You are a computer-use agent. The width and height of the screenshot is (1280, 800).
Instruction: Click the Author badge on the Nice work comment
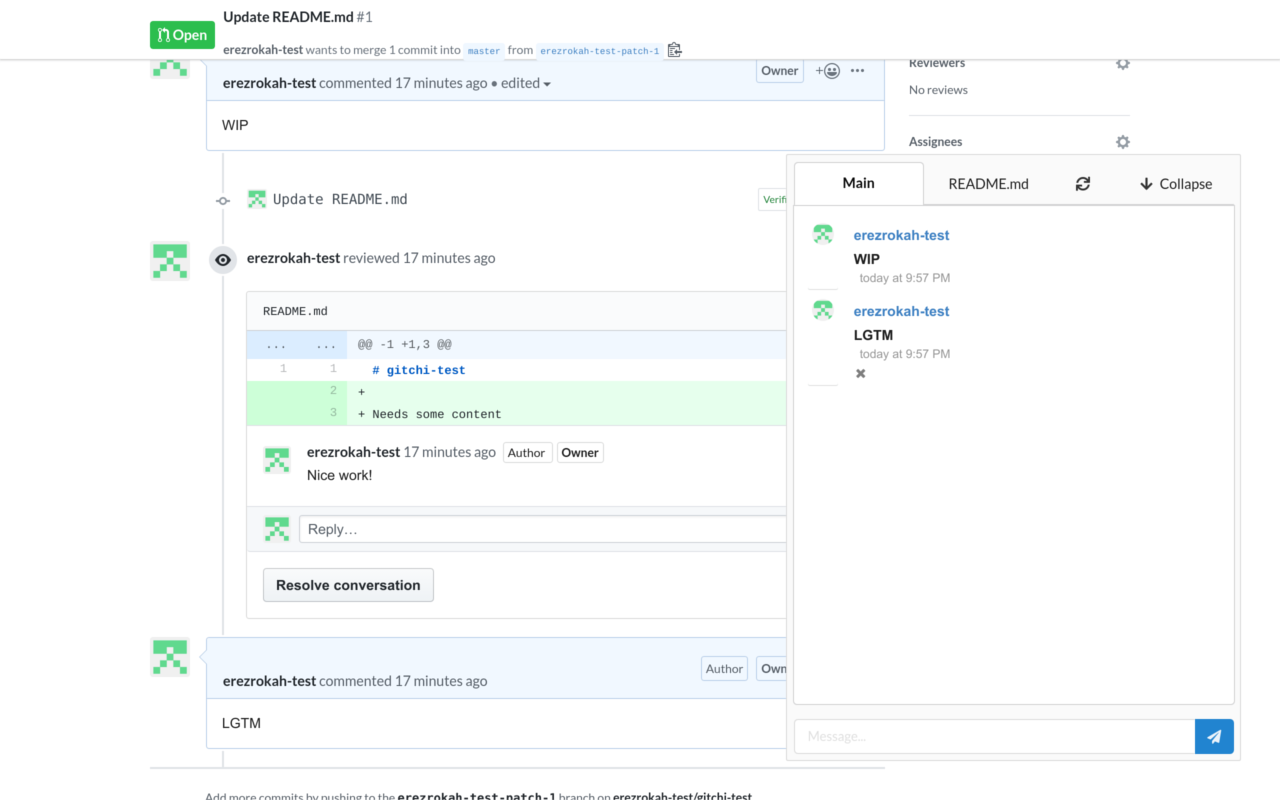tap(526, 453)
